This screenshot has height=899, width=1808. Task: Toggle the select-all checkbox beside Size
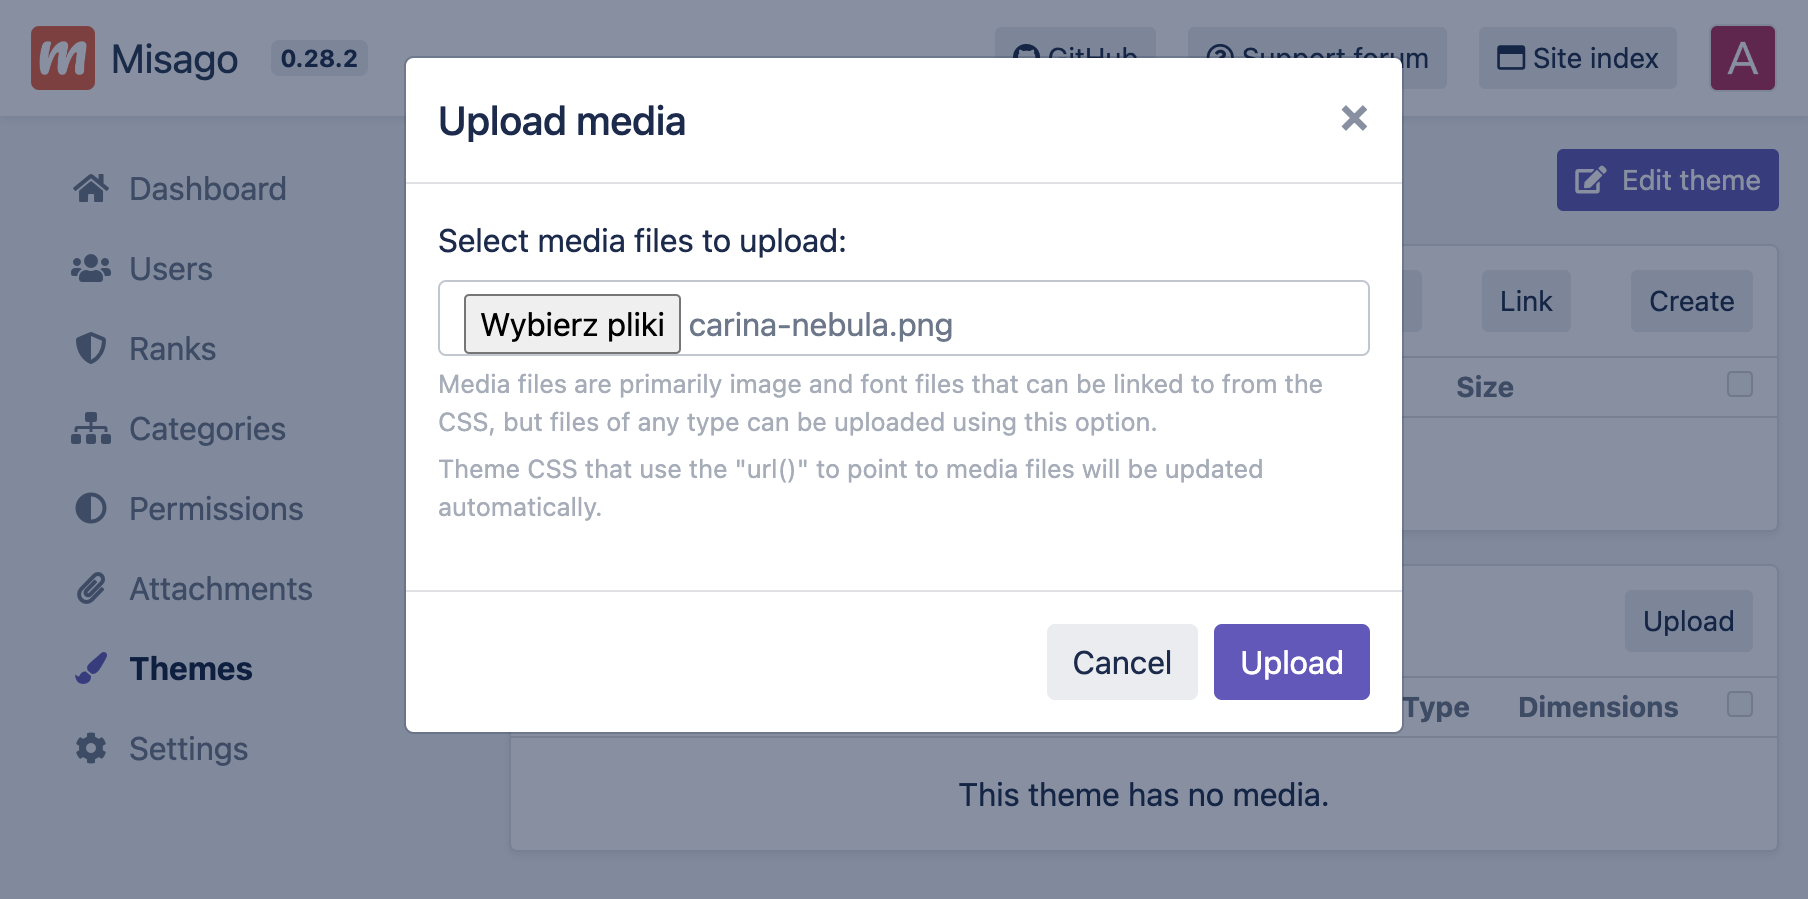pyautogui.click(x=1740, y=384)
